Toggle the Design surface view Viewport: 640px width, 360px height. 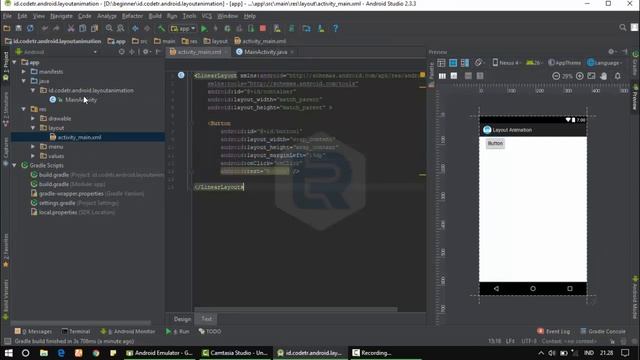(441, 63)
